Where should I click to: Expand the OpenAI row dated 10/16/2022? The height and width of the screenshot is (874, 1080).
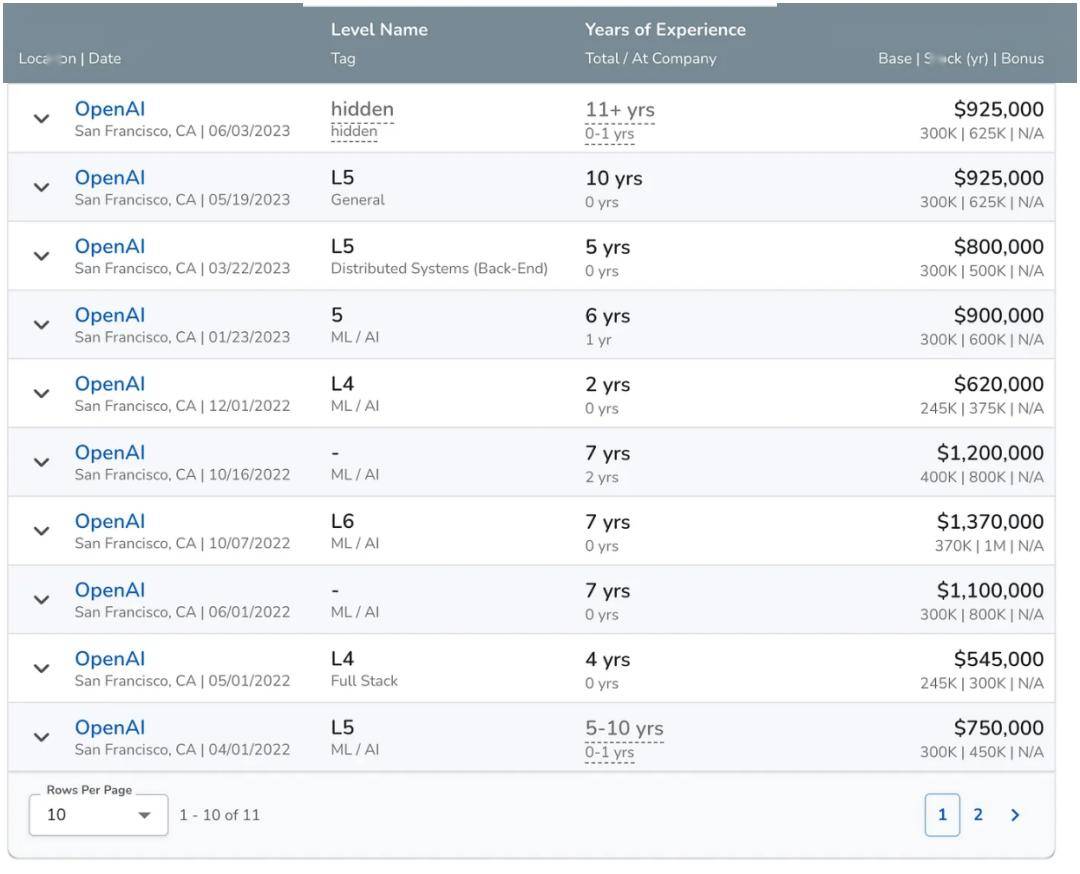pyautogui.click(x=41, y=462)
